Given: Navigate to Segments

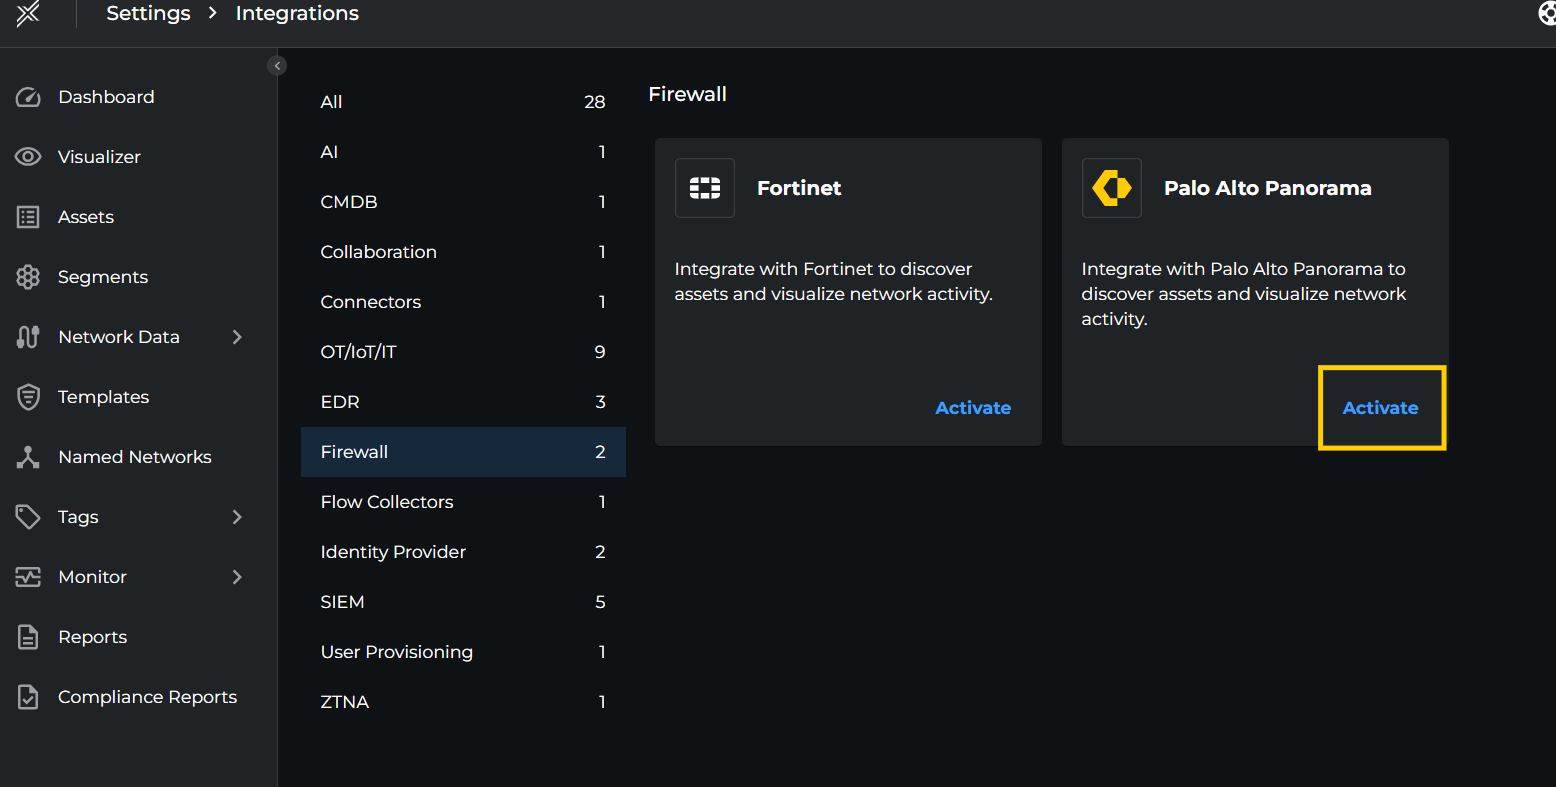Looking at the screenshot, I should point(103,276).
